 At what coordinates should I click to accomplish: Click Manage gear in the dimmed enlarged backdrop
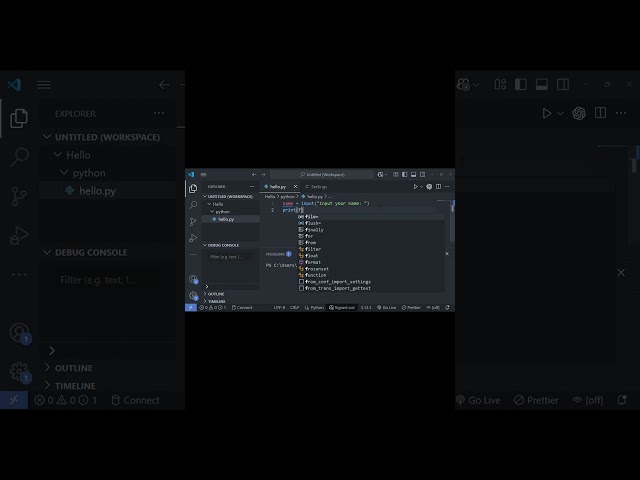(x=19, y=371)
